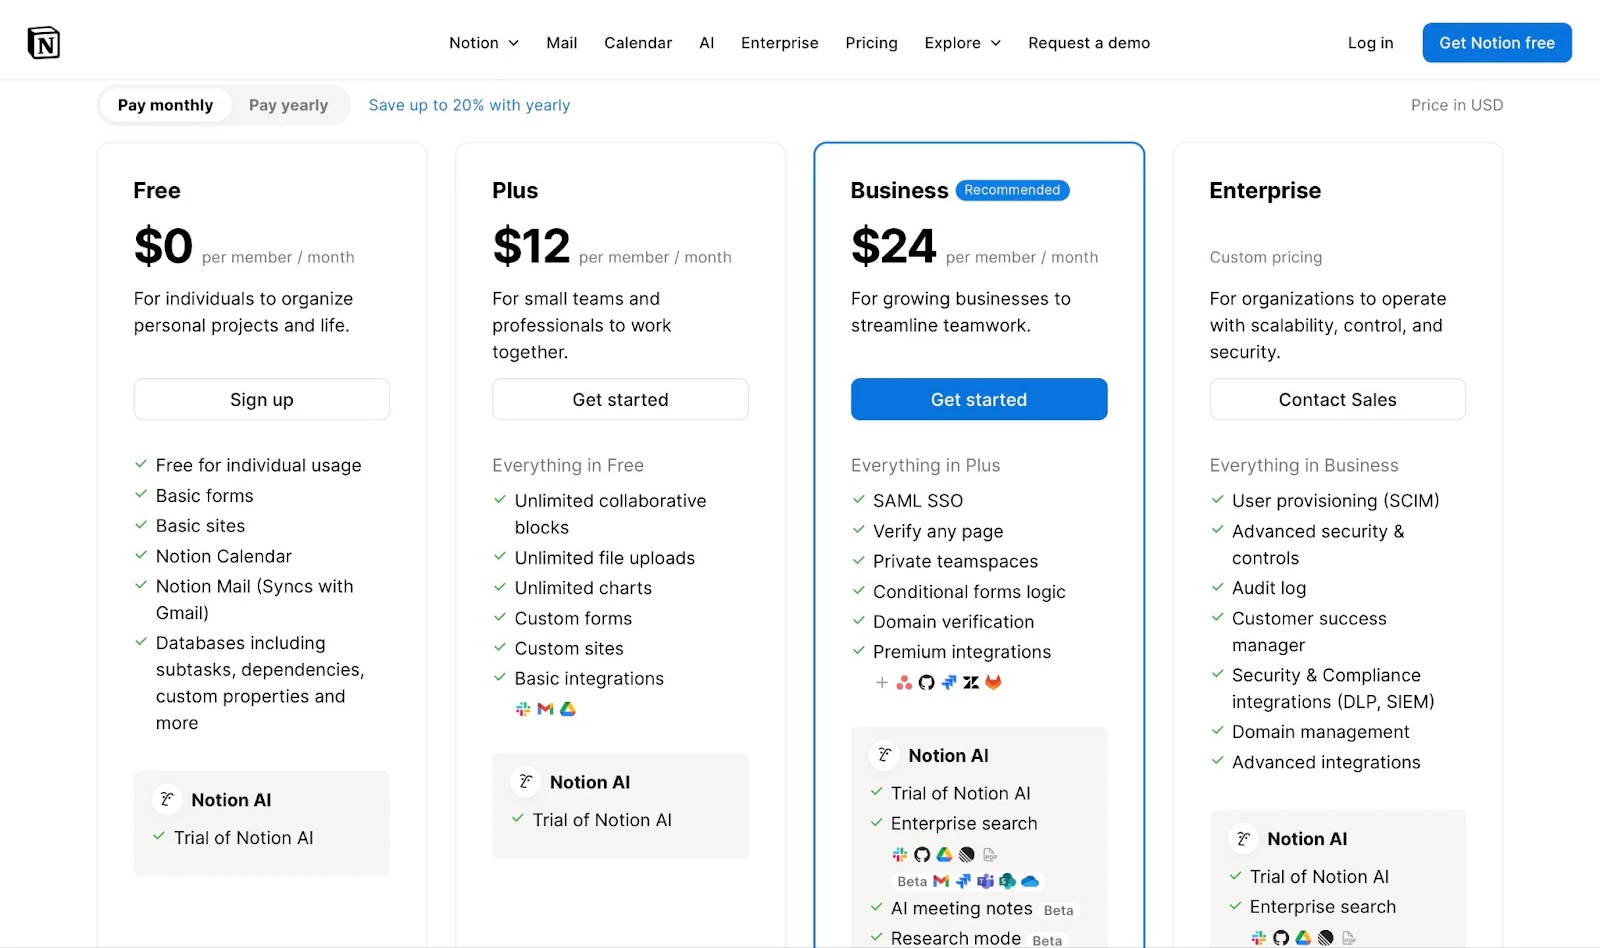The image size is (1600, 948).
Task: Click the $12 price on the Plus plan
Action: point(531,245)
